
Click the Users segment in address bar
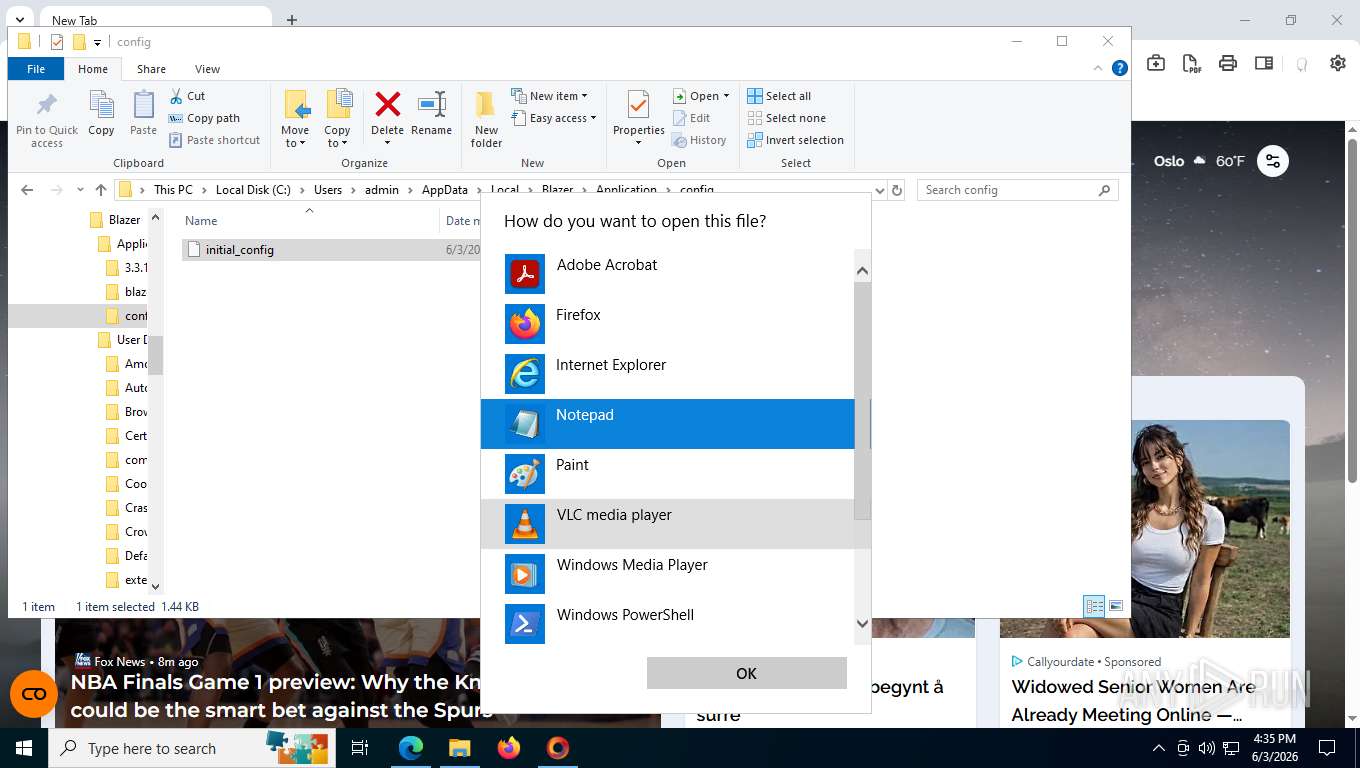[328, 190]
